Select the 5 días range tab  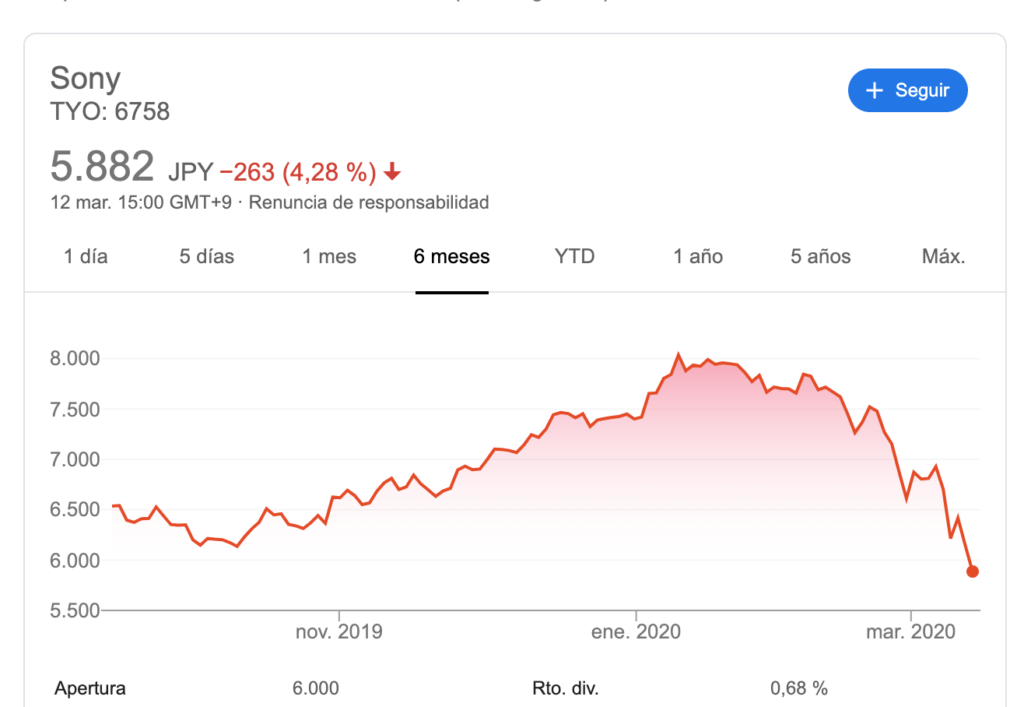206,257
